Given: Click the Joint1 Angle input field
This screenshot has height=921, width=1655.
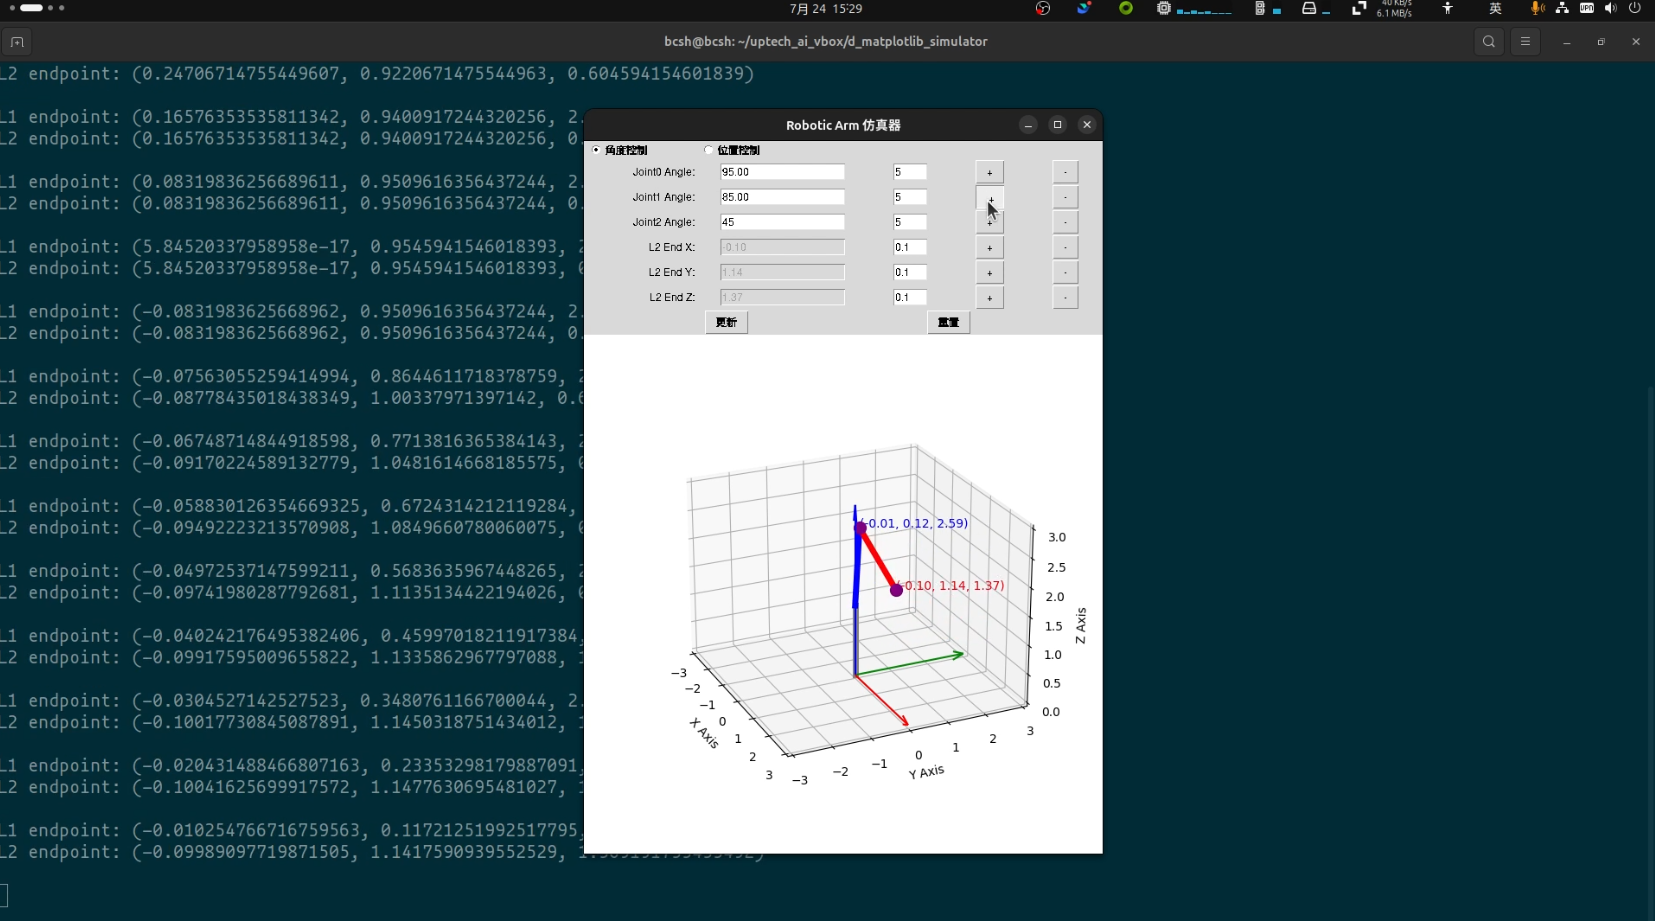Looking at the screenshot, I should 782,197.
